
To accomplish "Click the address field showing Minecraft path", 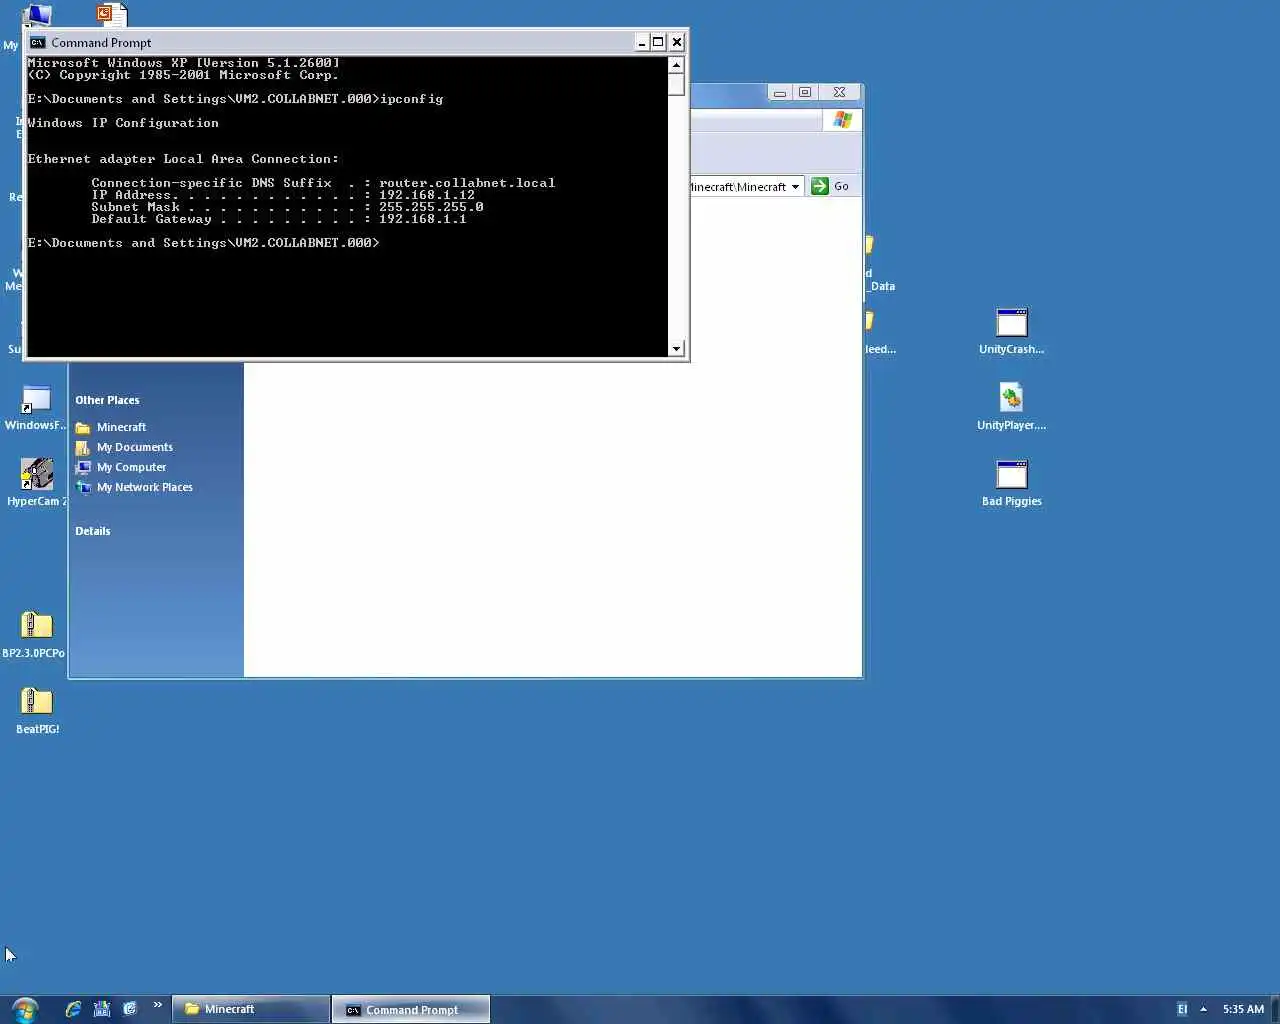I will (x=738, y=187).
